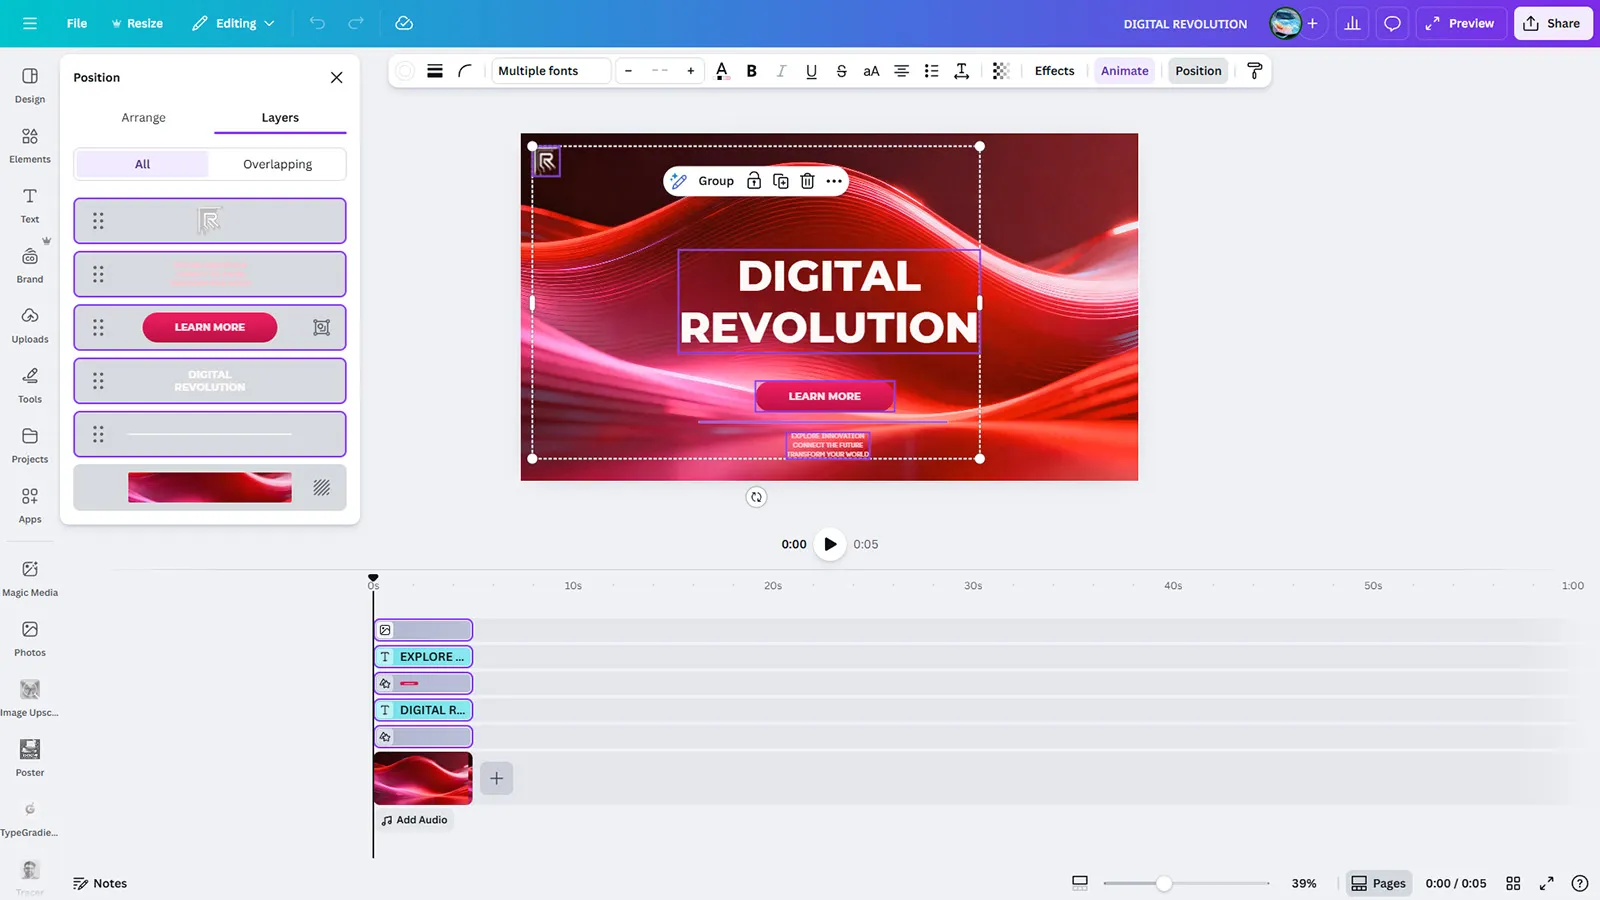Click the Bold formatting icon
Image resolution: width=1600 pixels, height=900 pixels.
pyautogui.click(x=752, y=71)
